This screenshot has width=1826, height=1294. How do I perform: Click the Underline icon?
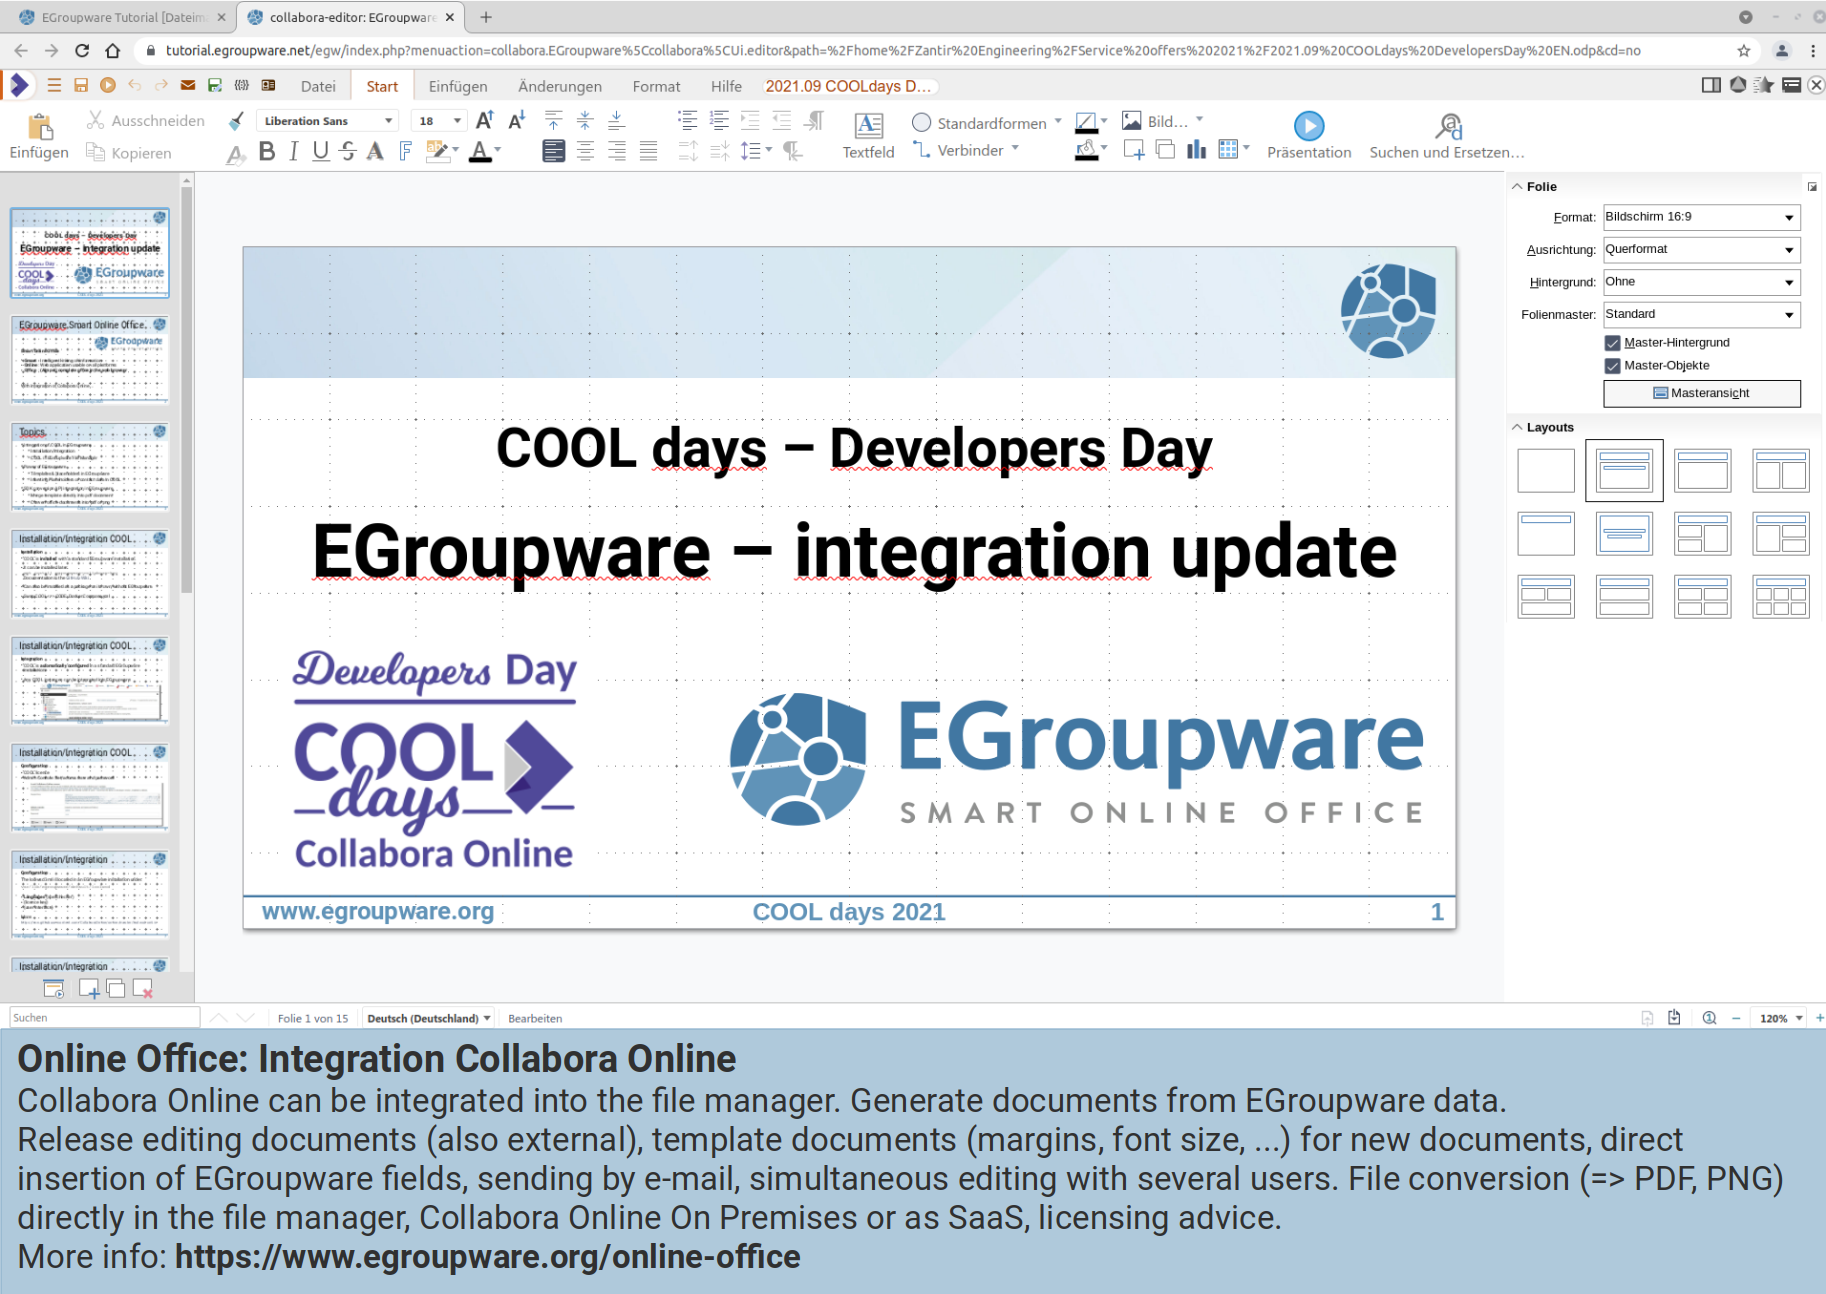click(x=320, y=151)
